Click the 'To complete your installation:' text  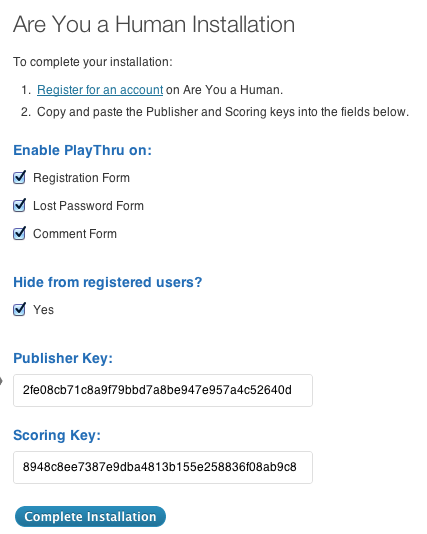coord(93,62)
